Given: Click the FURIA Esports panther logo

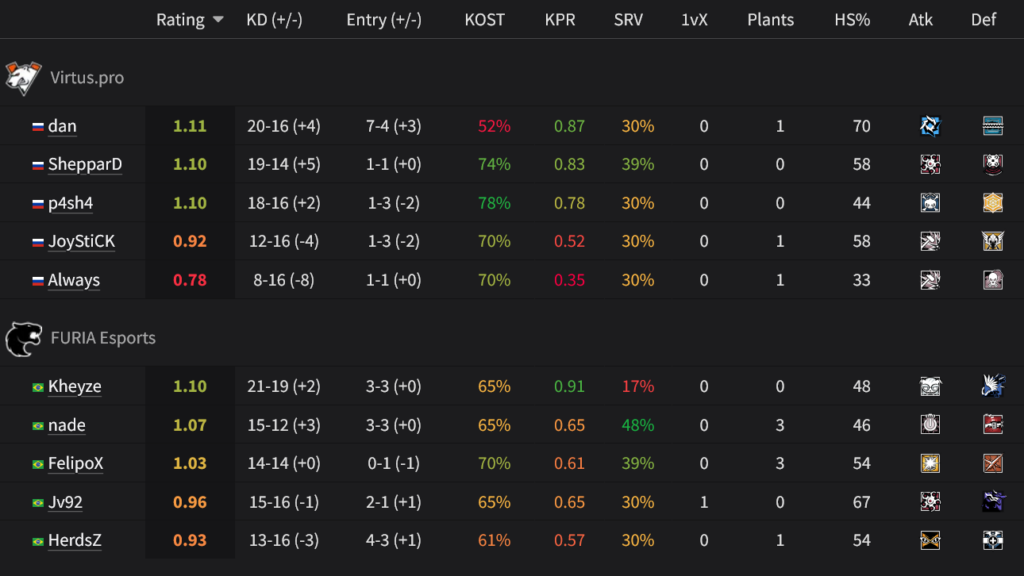Looking at the screenshot, I should click(x=25, y=337).
